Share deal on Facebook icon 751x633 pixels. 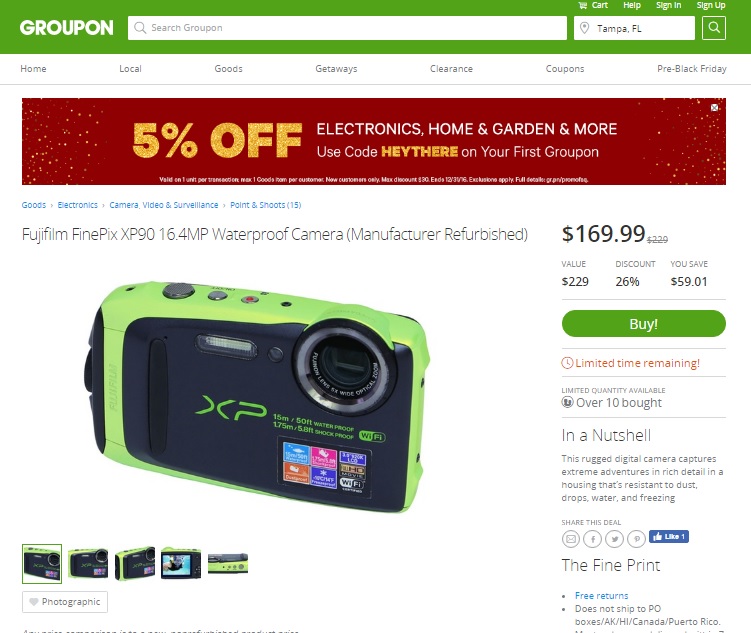592,539
